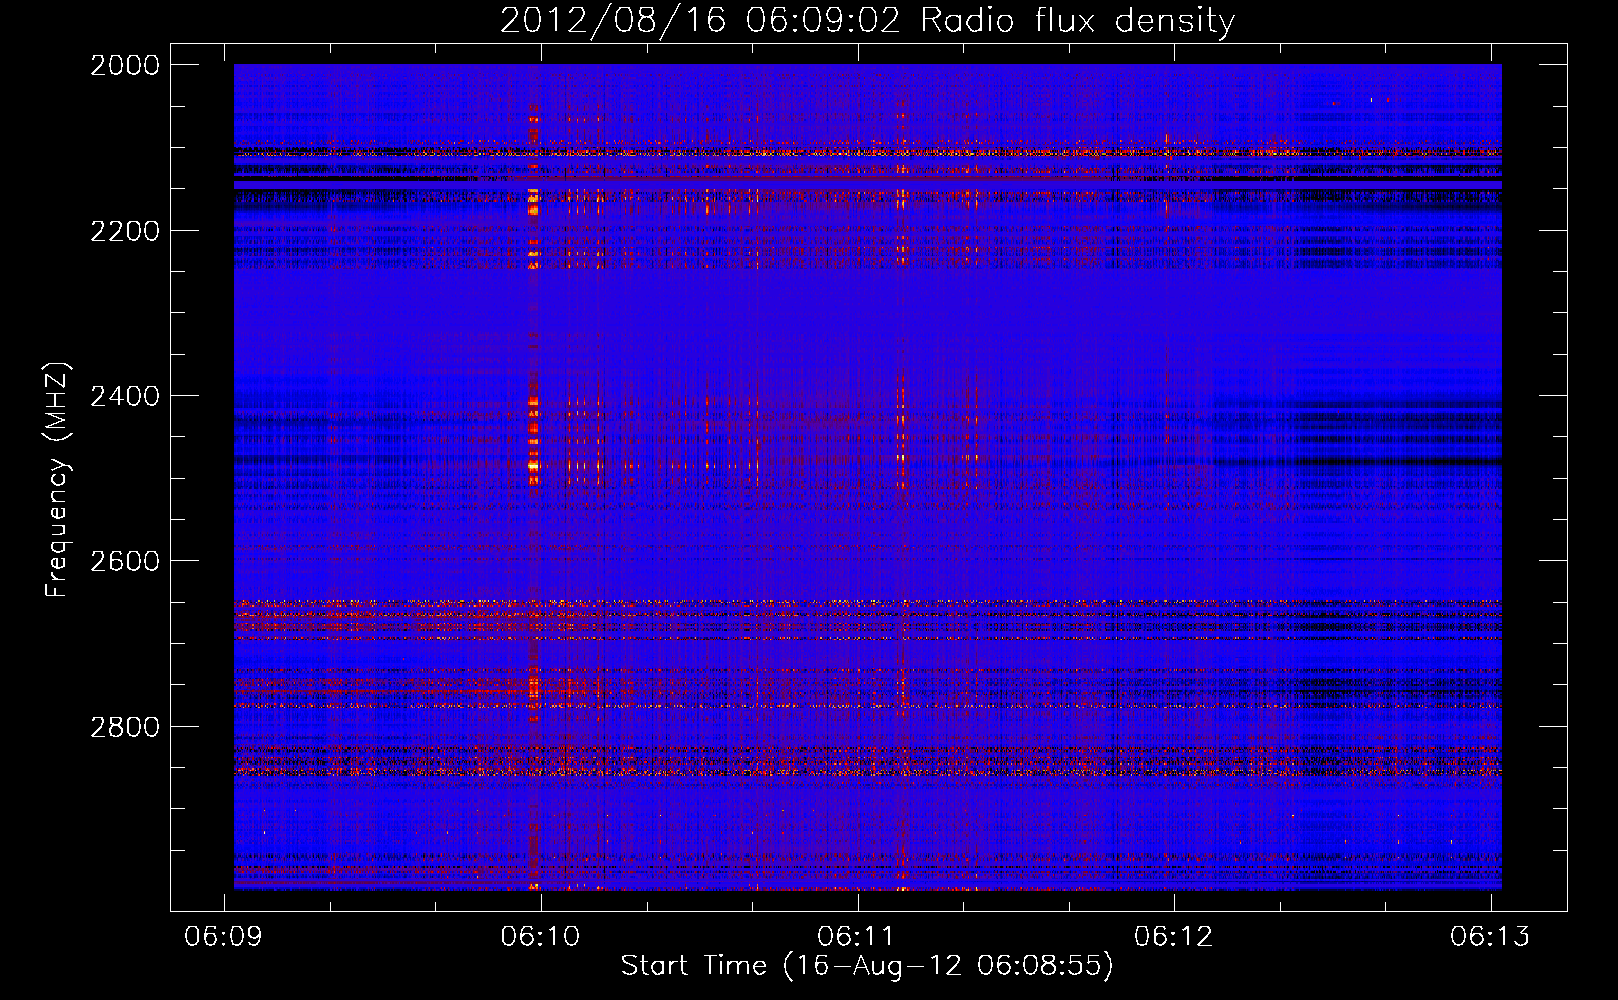Click the 06:09 time tick label
Screen dimensions: 1618x1000
pyautogui.click(x=224, y=936)
